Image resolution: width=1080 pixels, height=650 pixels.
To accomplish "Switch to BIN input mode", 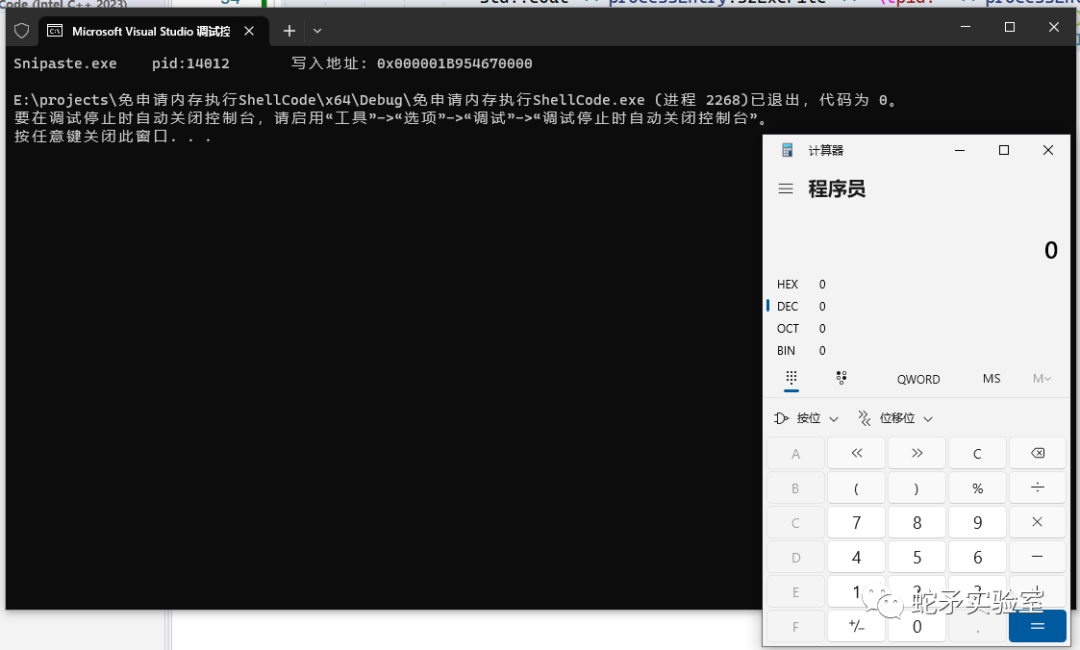I will point(786,350).
